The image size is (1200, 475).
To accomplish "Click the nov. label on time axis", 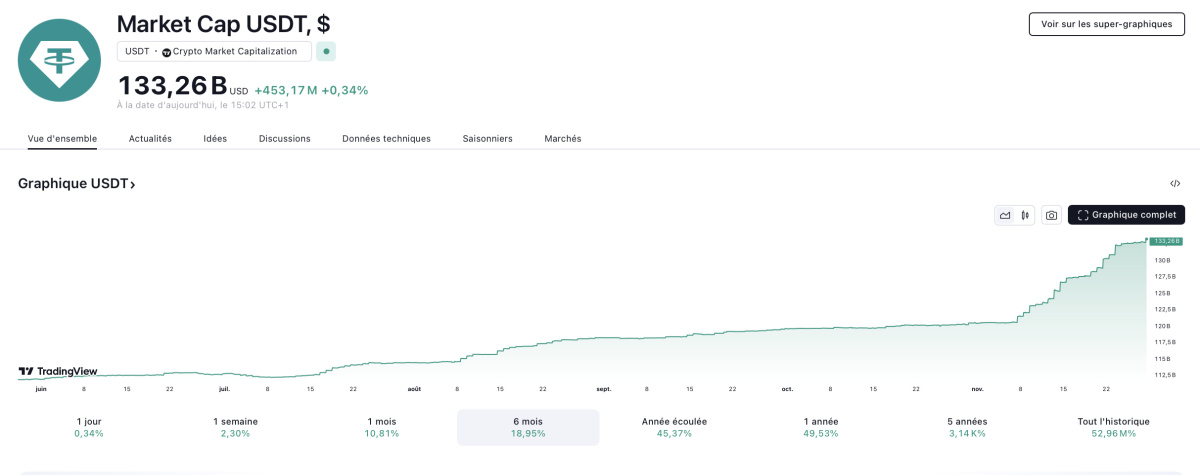I will [977, 388].
